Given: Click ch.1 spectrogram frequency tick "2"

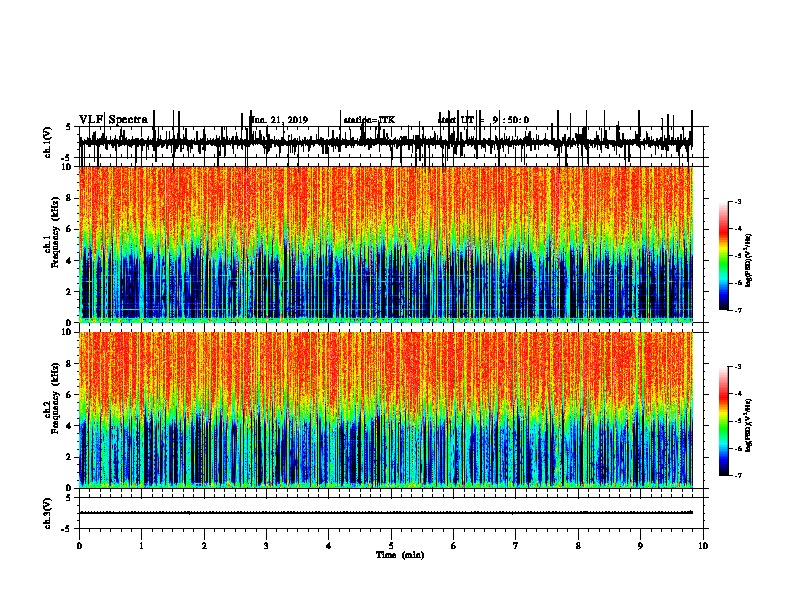Looking at the screenshot, I should (x=69, y=291).
